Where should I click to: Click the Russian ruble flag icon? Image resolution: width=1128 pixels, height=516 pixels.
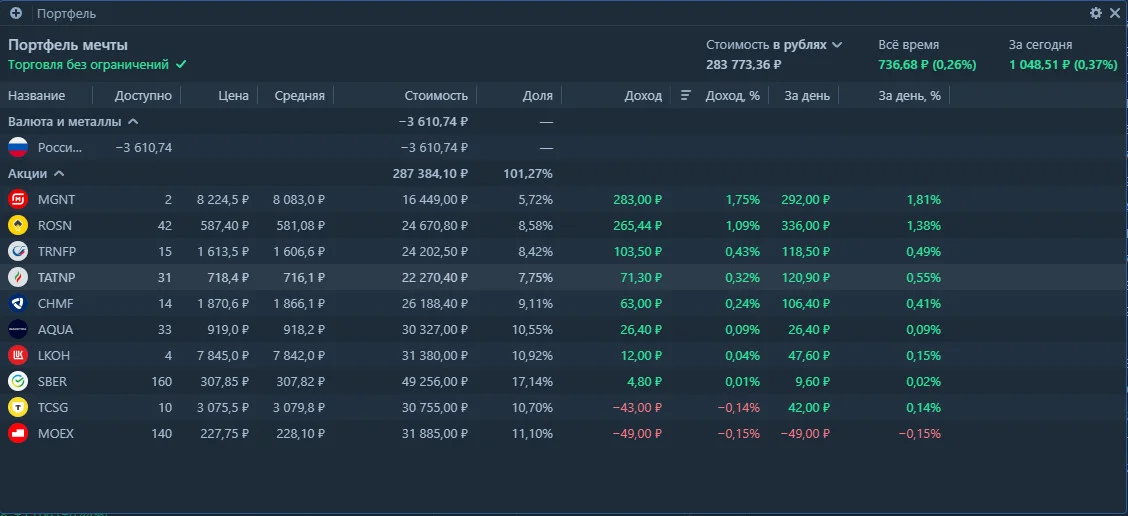(18, 148)
